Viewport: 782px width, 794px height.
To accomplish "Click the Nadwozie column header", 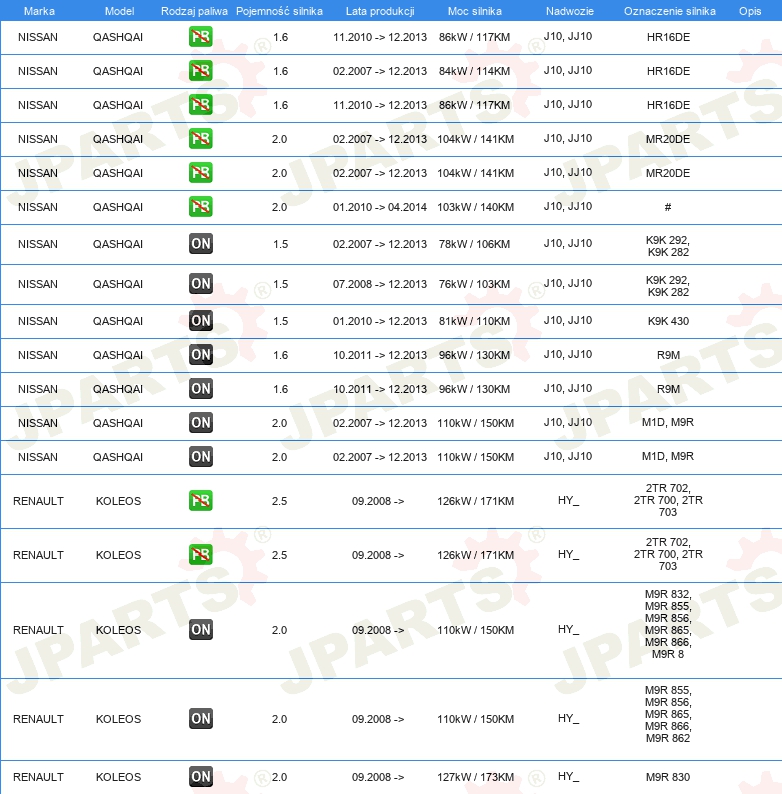I will (570, 11).
